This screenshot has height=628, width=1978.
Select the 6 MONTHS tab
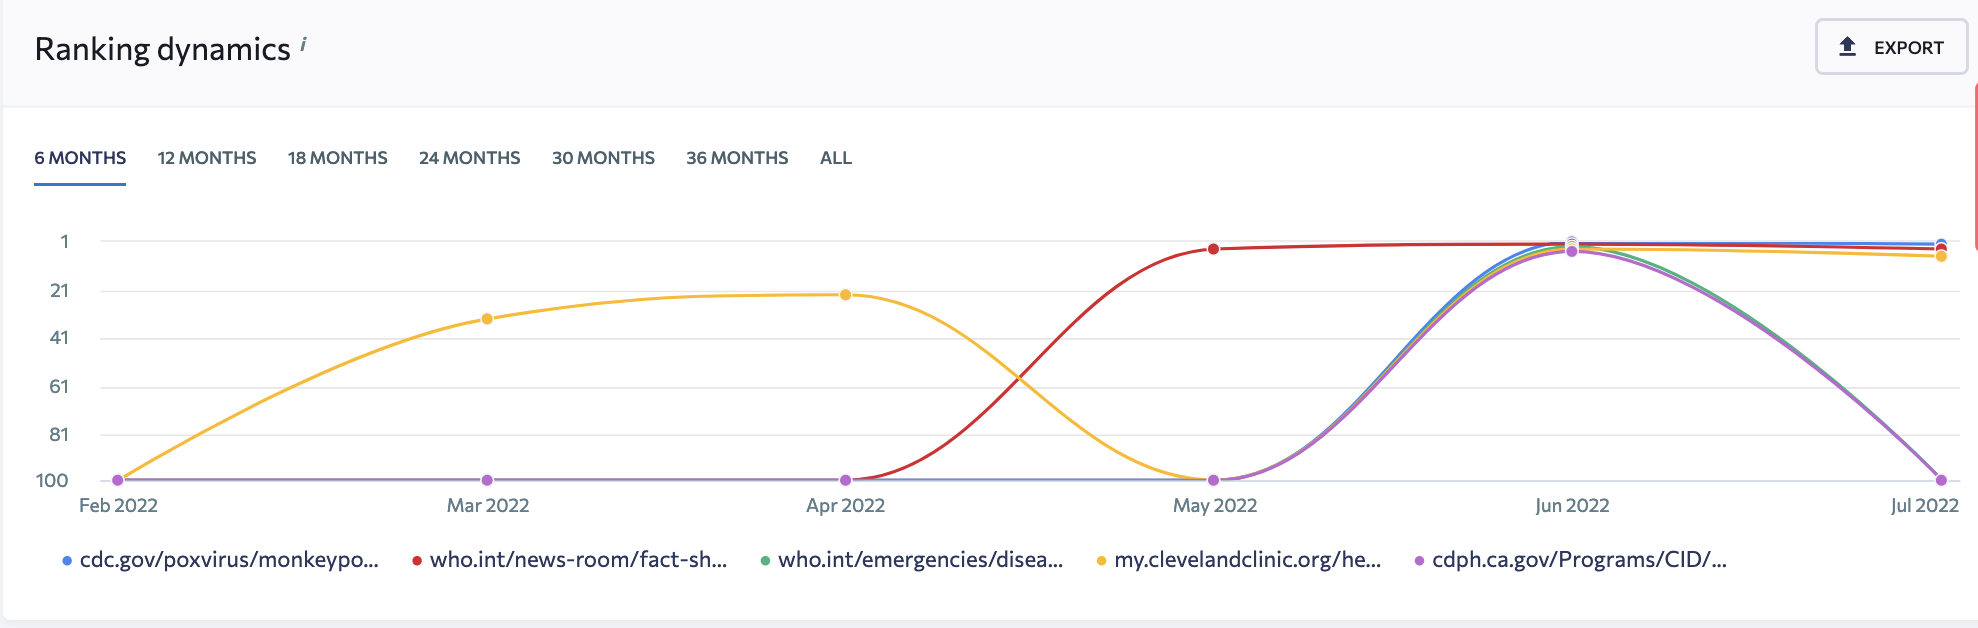tap(80, 158)
